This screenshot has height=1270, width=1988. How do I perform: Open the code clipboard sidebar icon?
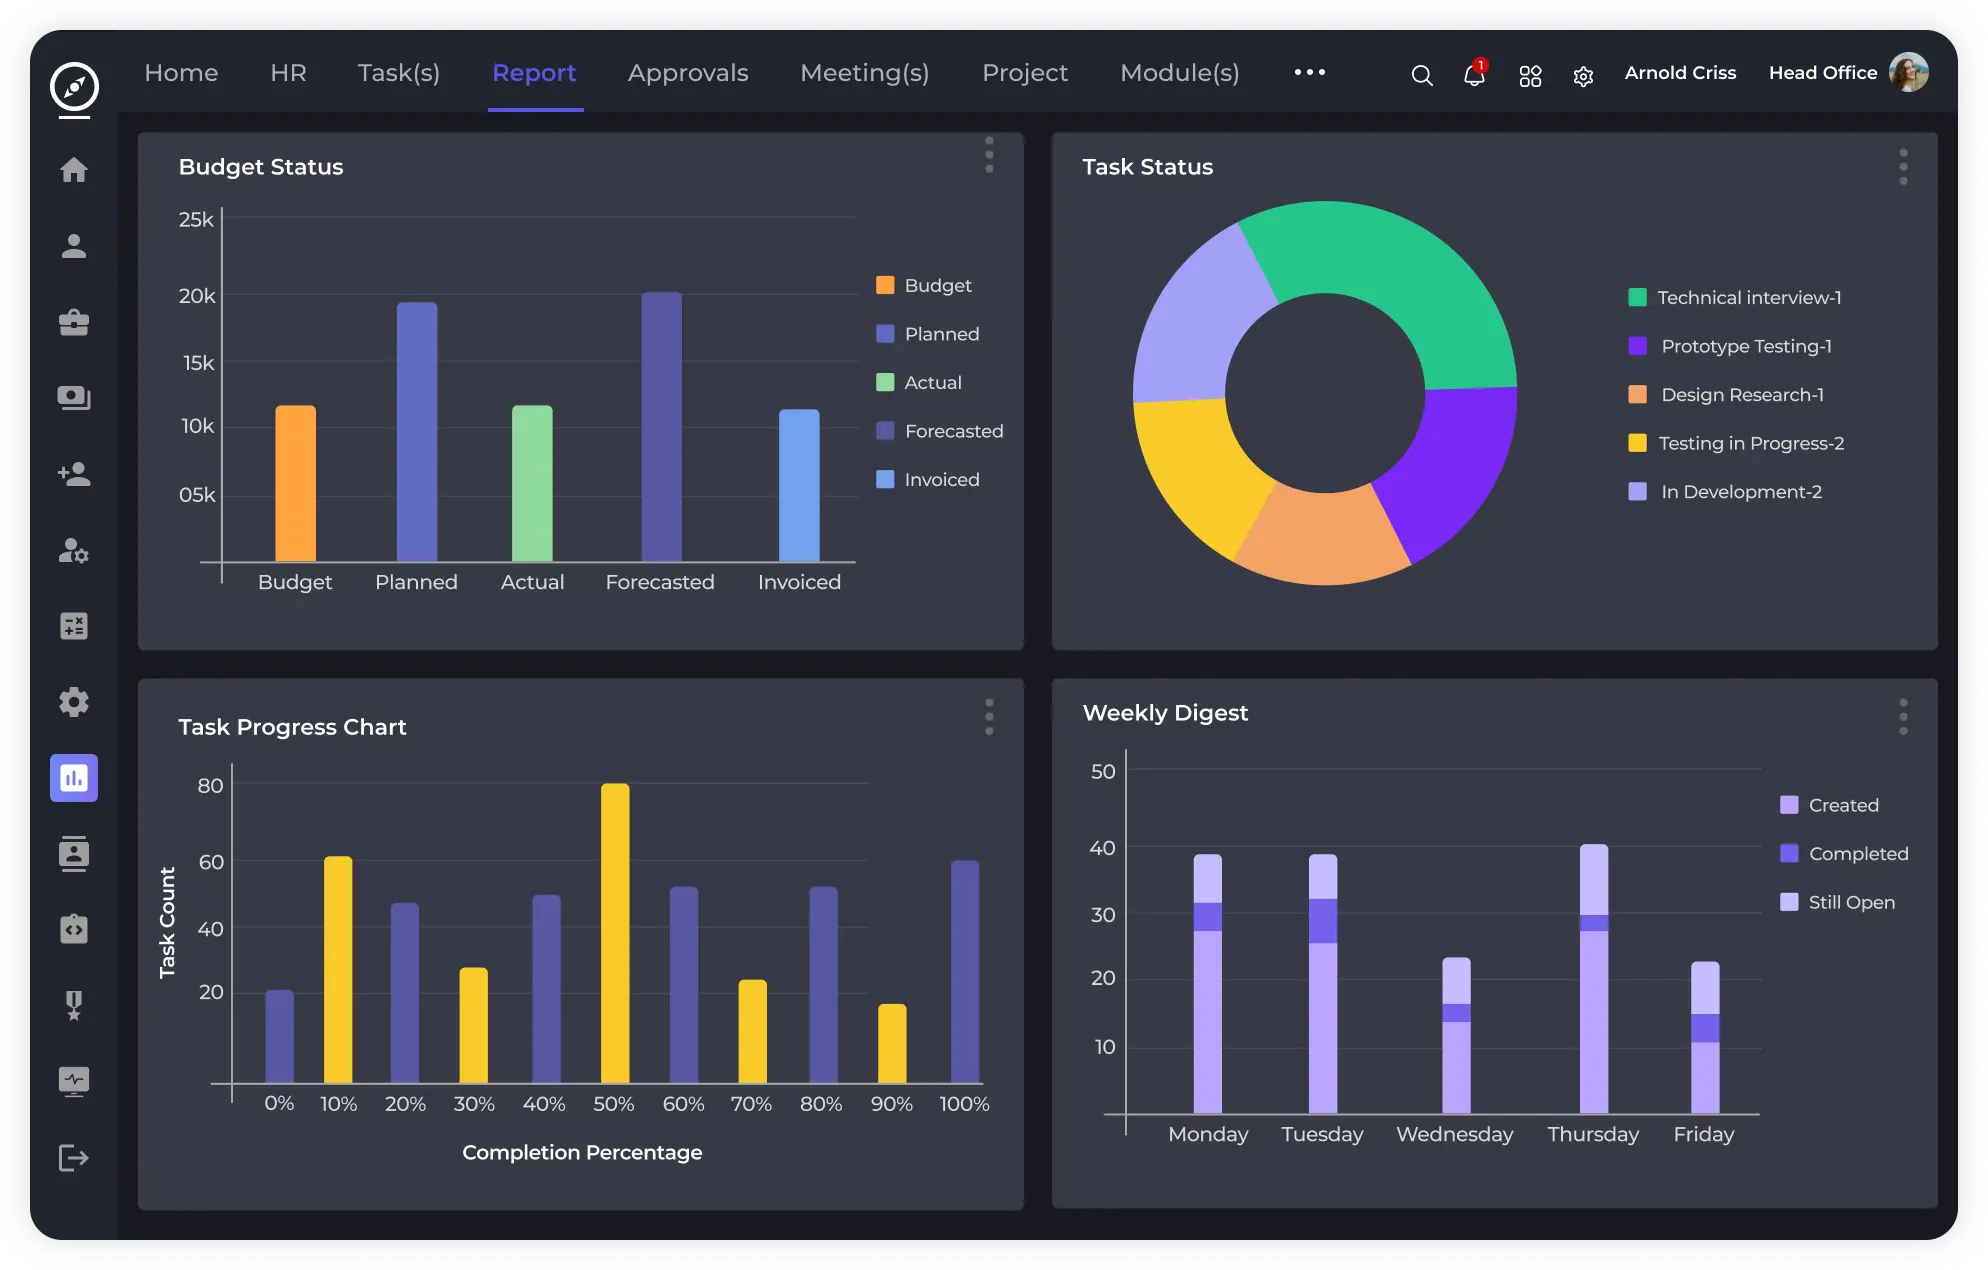coord(74,929)
